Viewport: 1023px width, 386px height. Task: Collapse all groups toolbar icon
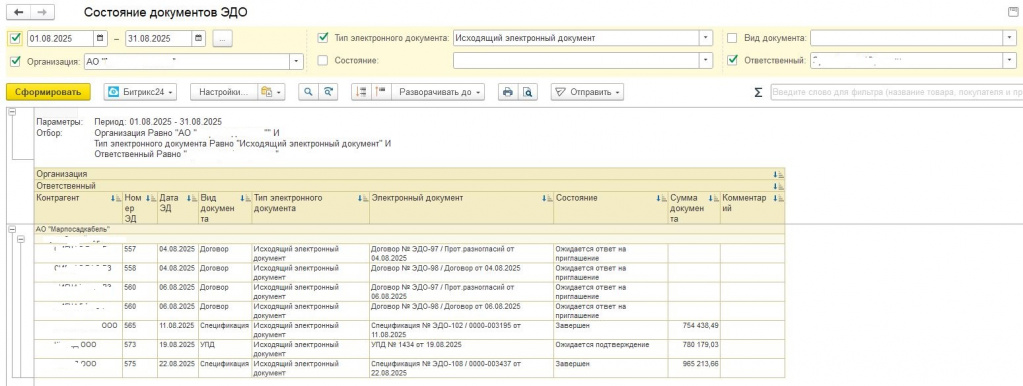tap(361, 92)
